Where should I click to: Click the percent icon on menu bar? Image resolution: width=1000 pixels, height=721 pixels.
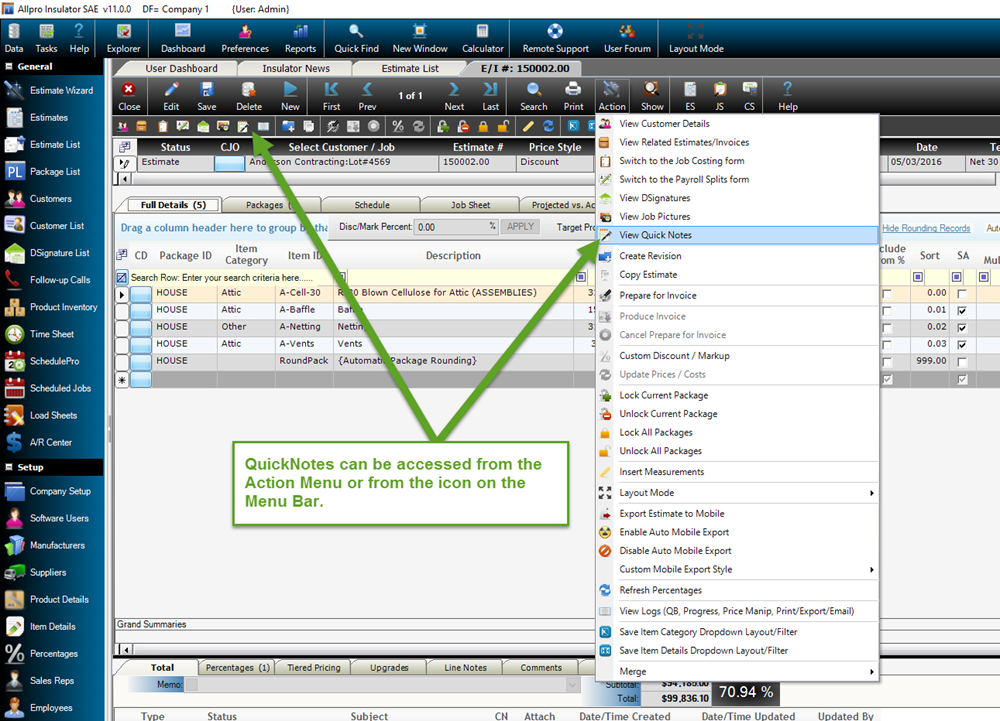398,126
